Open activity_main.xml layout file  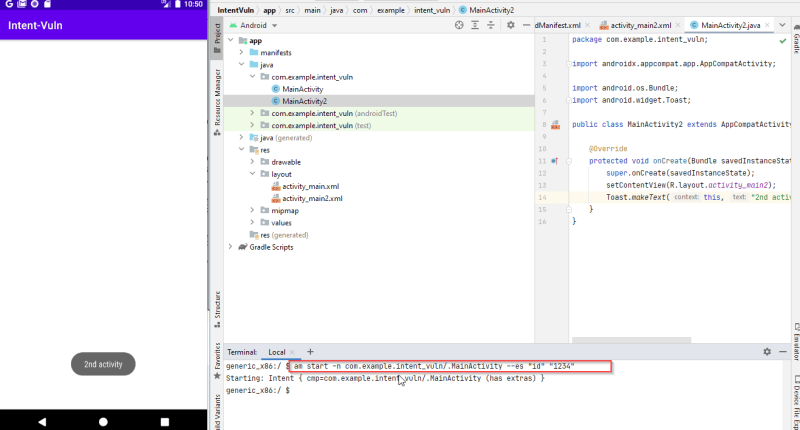310,186
